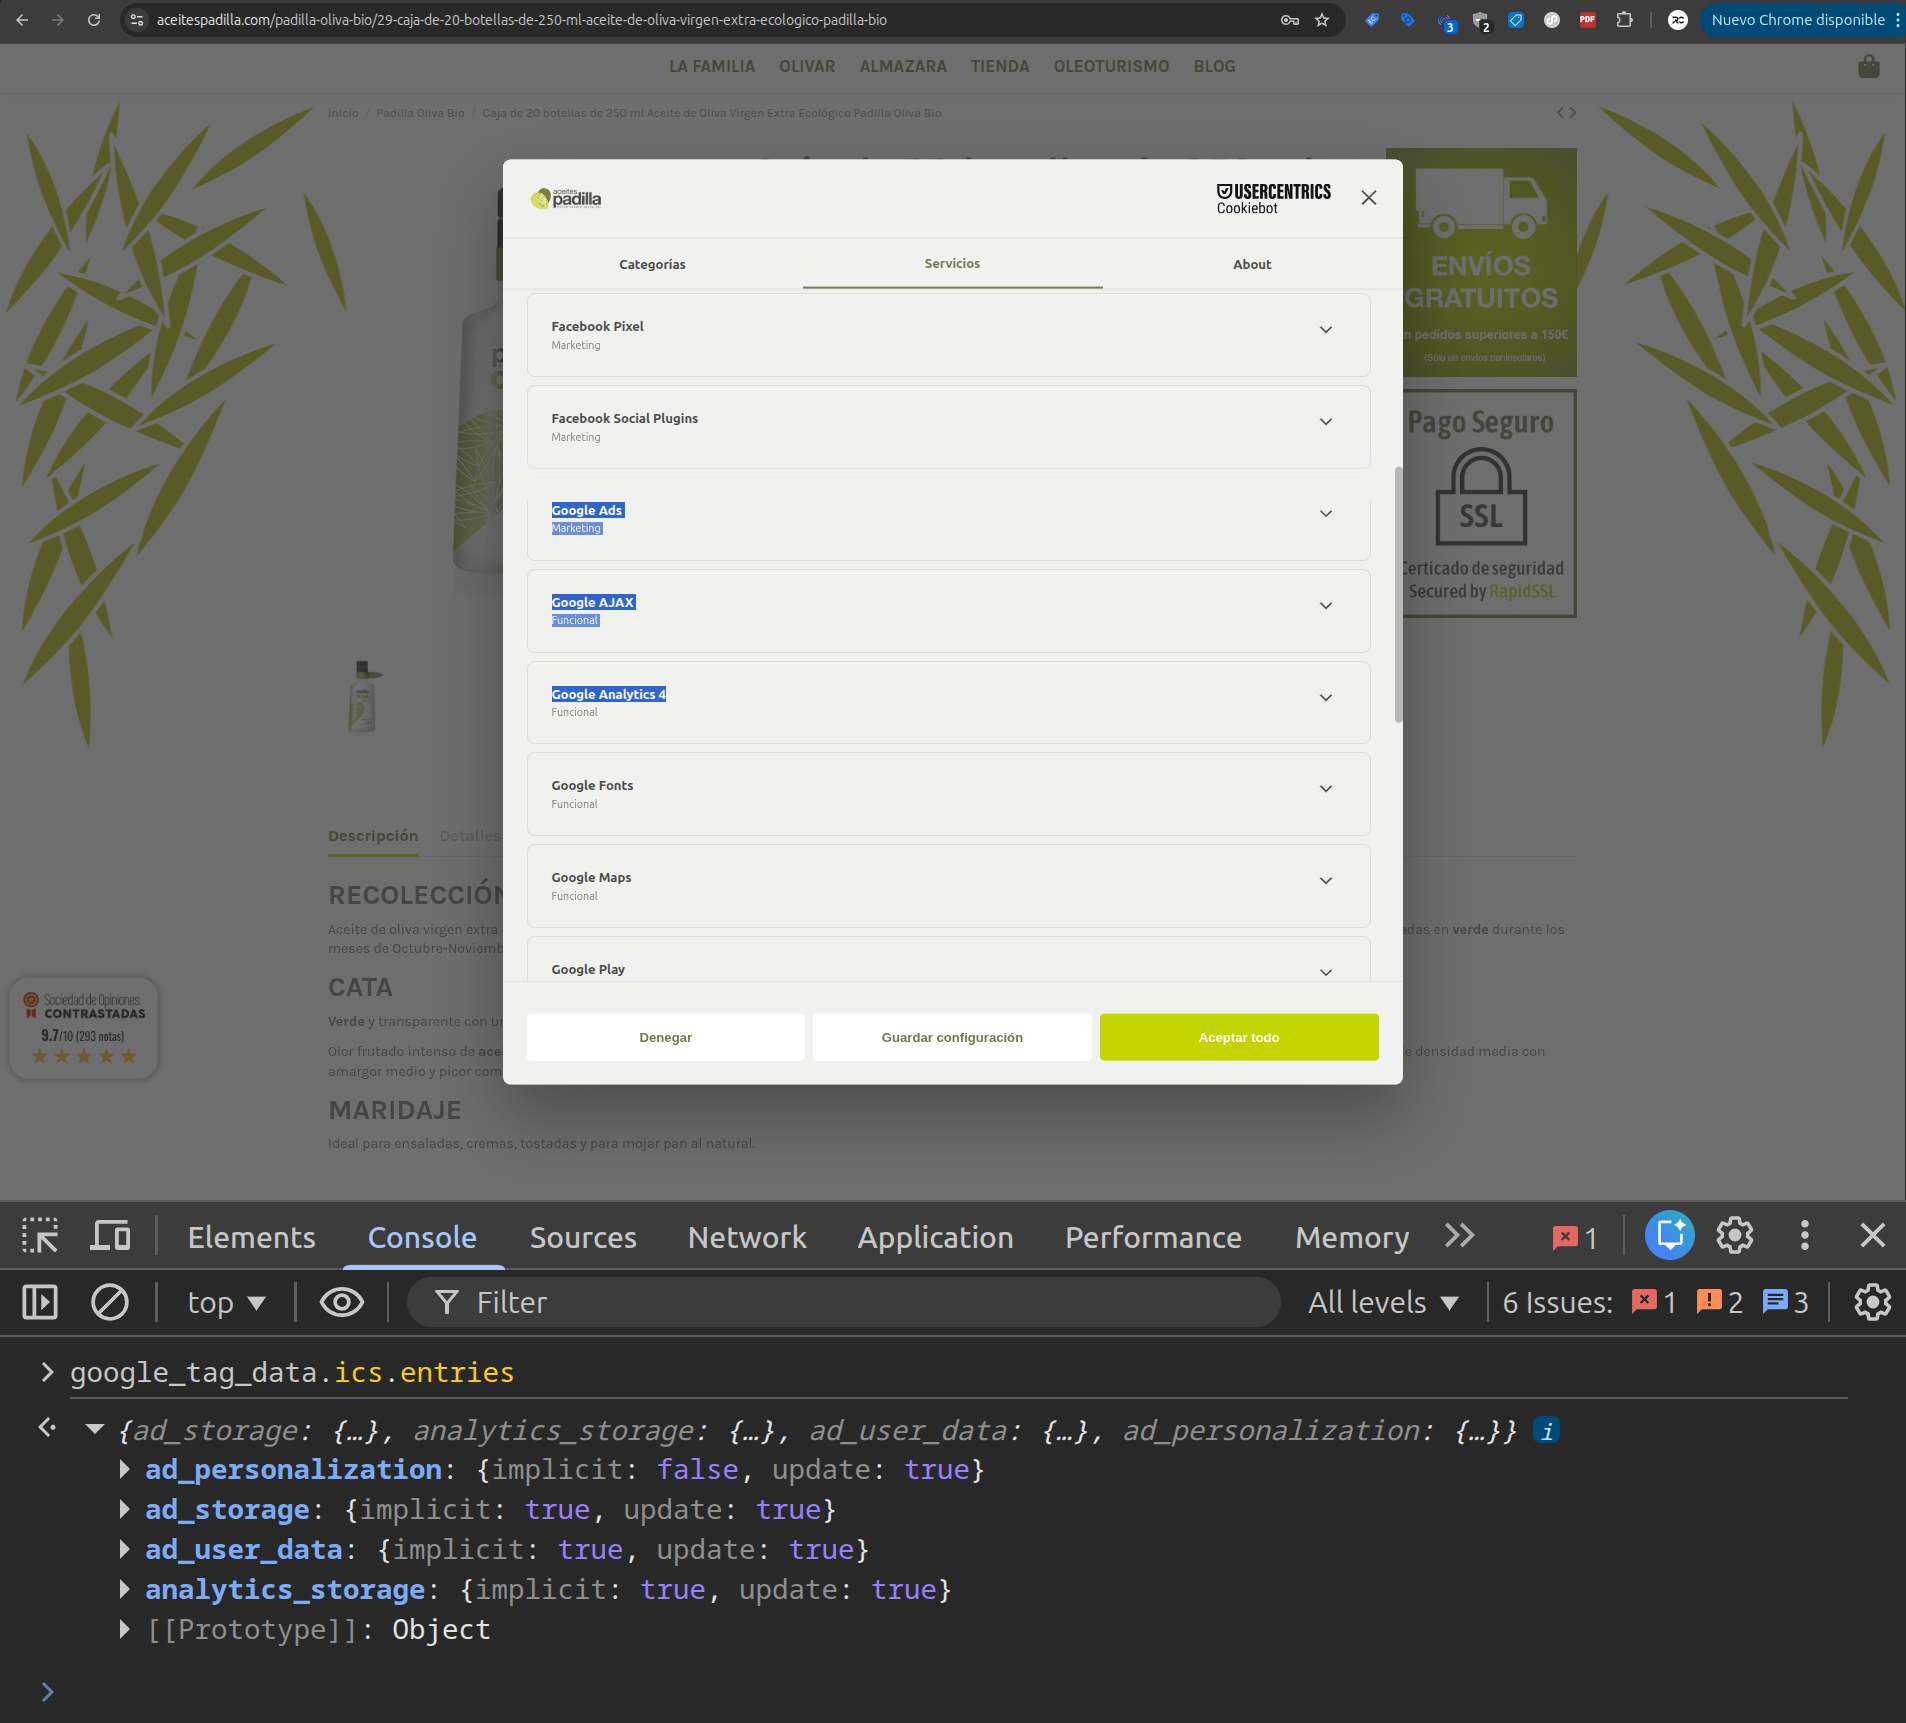Click the browser address bar URL
The image size is (1906, 1723).
(522, 20)
